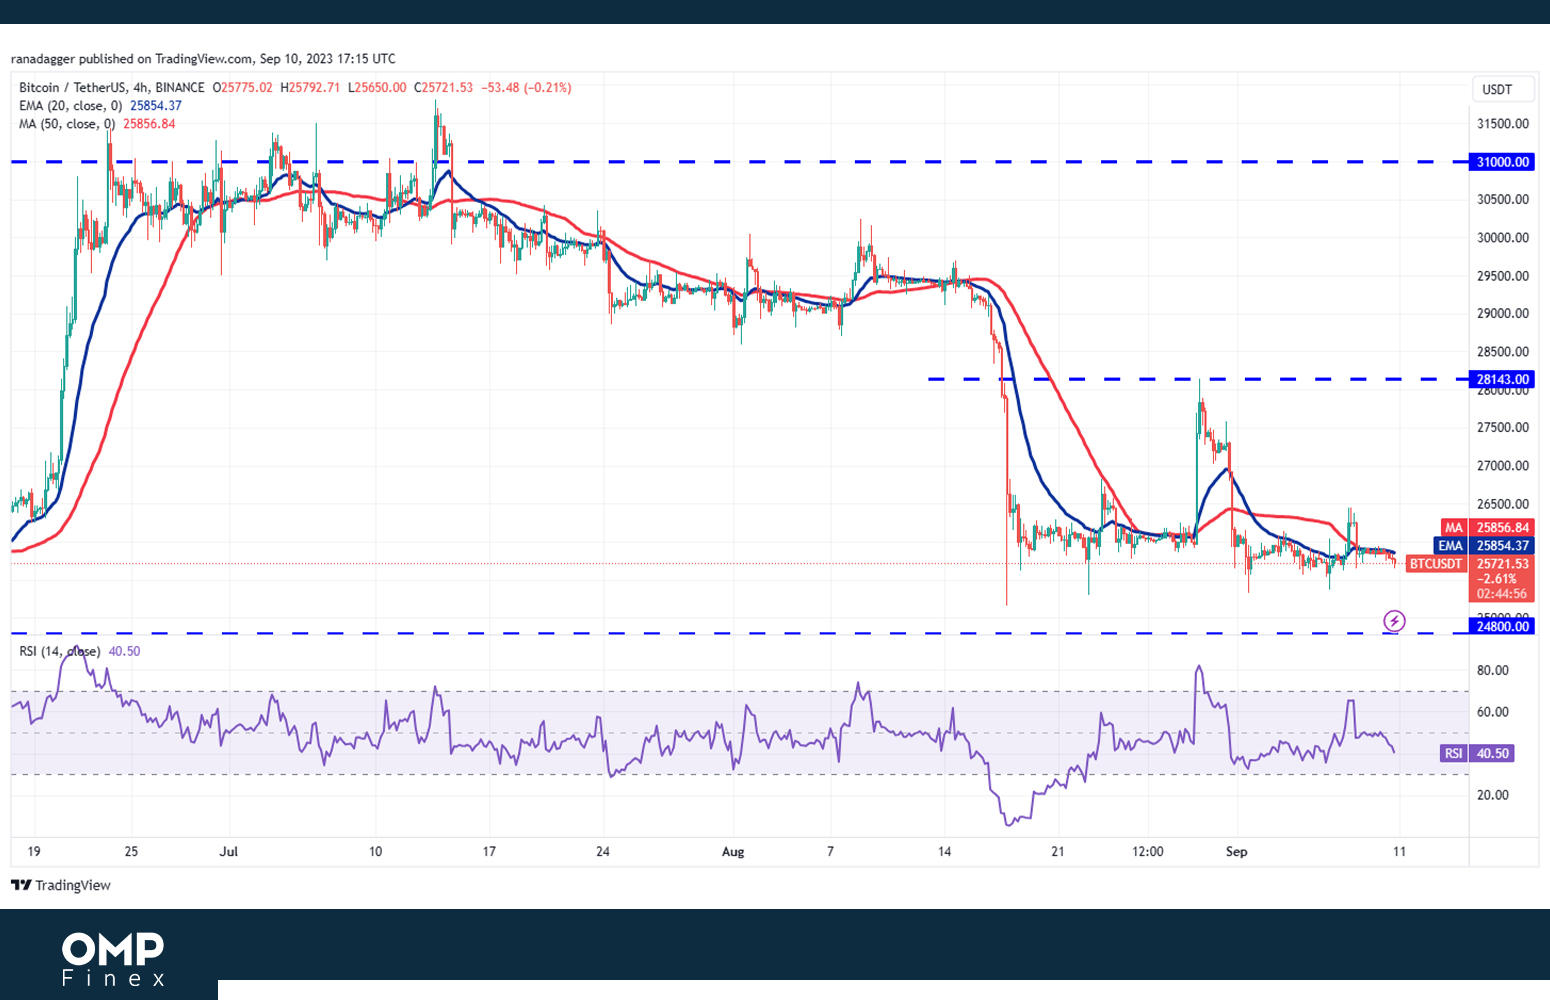Click the 02:44:56 candle countdown timer
1550x1000 pixels.
1502,594
